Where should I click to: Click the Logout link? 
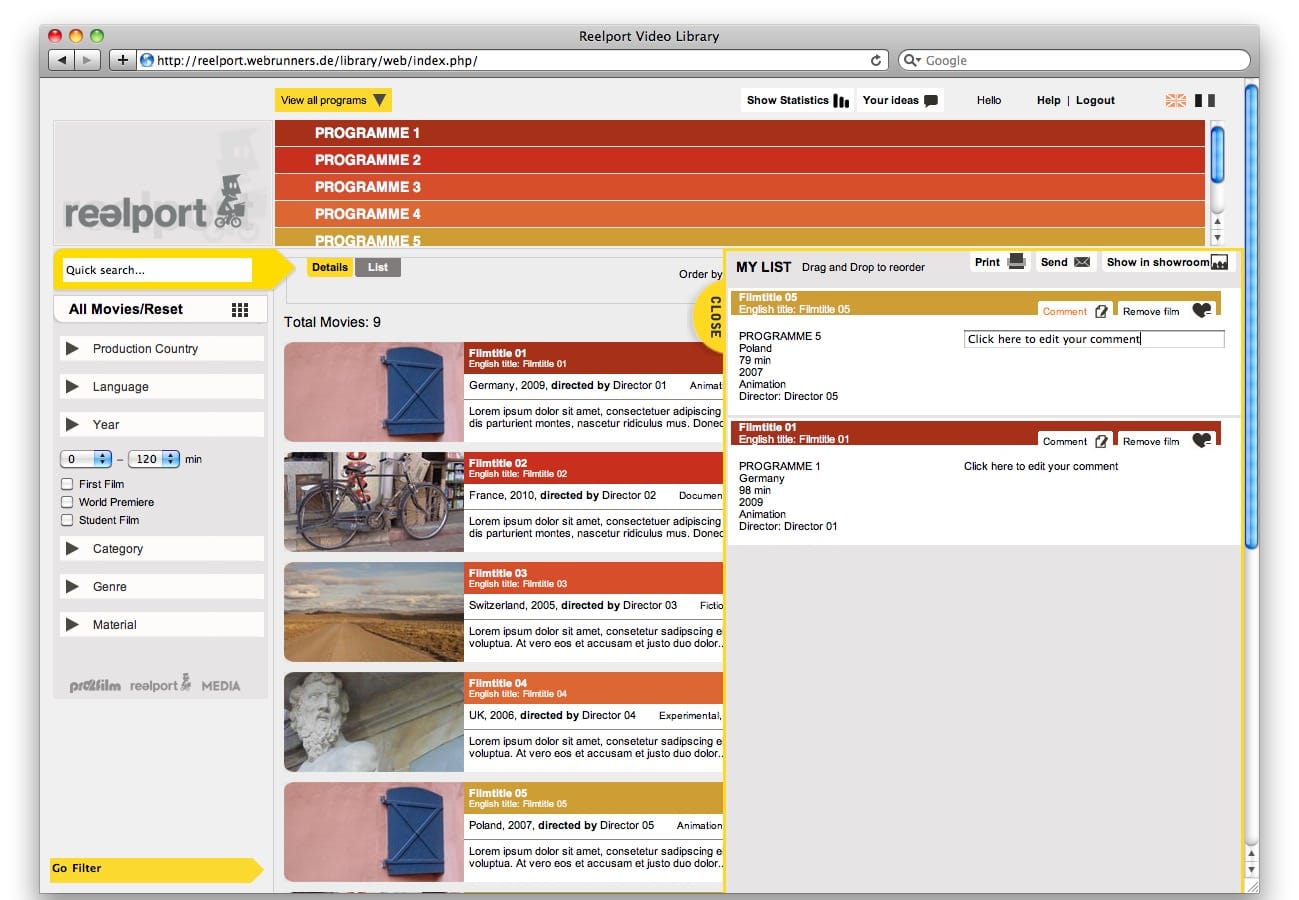pos(1095,100)
